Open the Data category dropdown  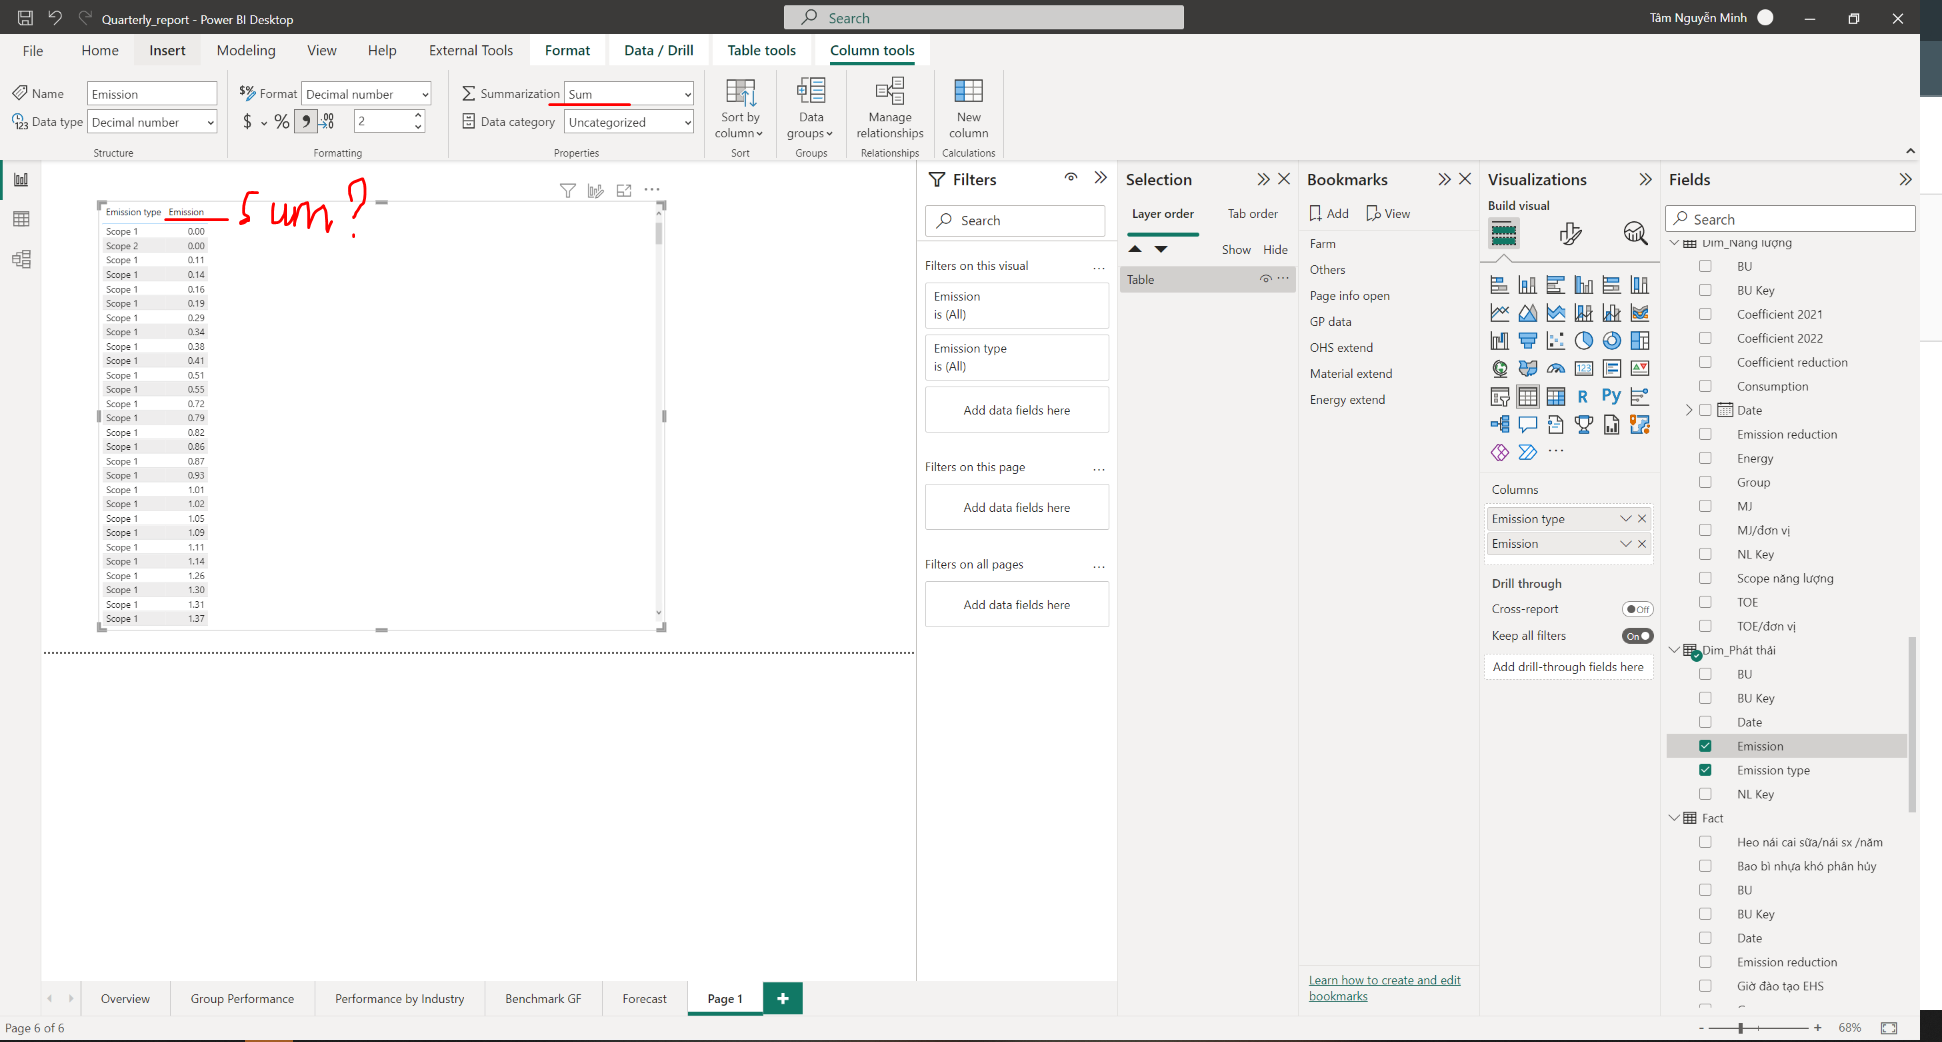(x=629, y=122)
